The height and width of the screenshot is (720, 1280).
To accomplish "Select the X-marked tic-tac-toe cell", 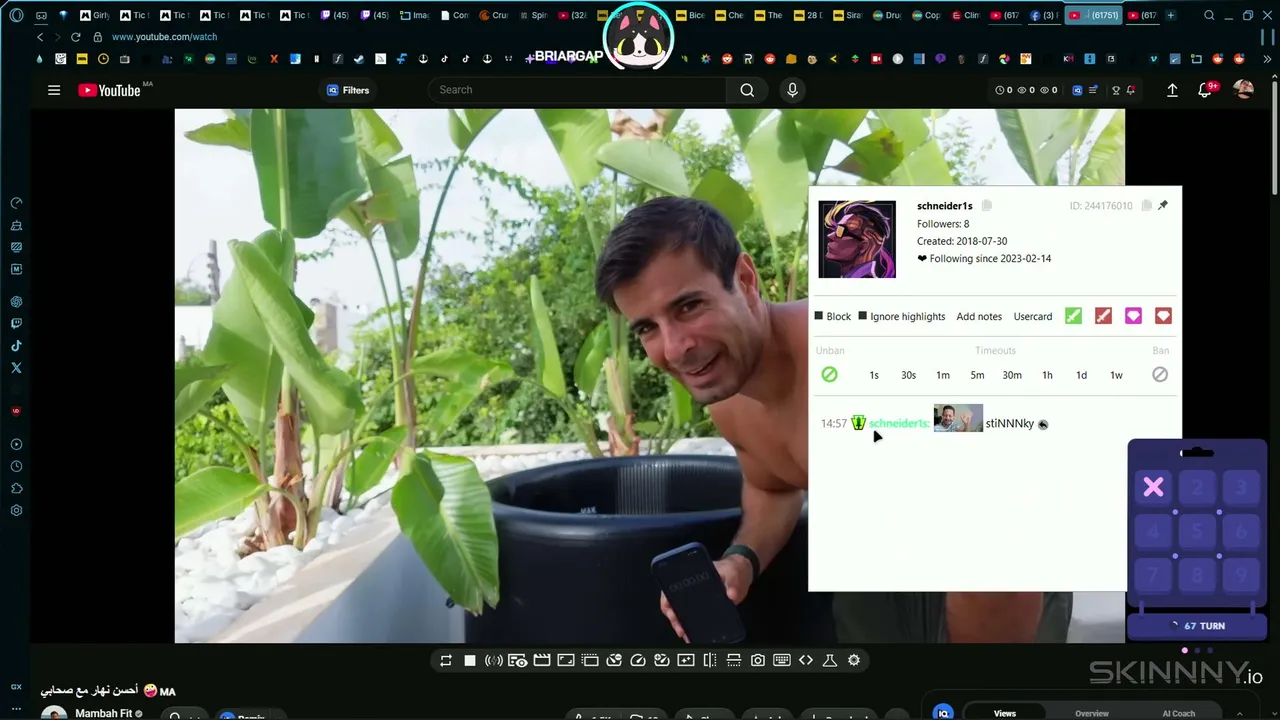I will (x=1153, y=488).
